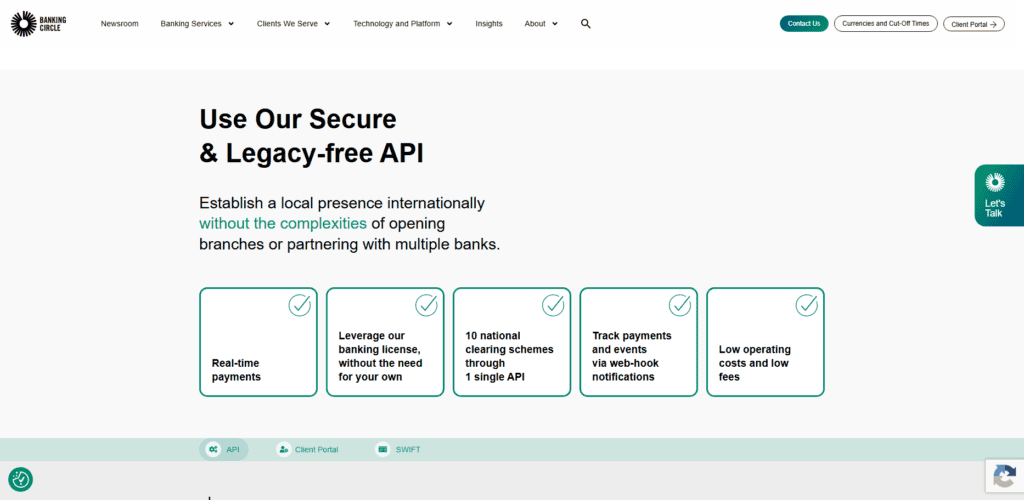Click the Let's Talk sunburst icon
The height and width of the screenshot is (500, 1024).
coord(995,182)
